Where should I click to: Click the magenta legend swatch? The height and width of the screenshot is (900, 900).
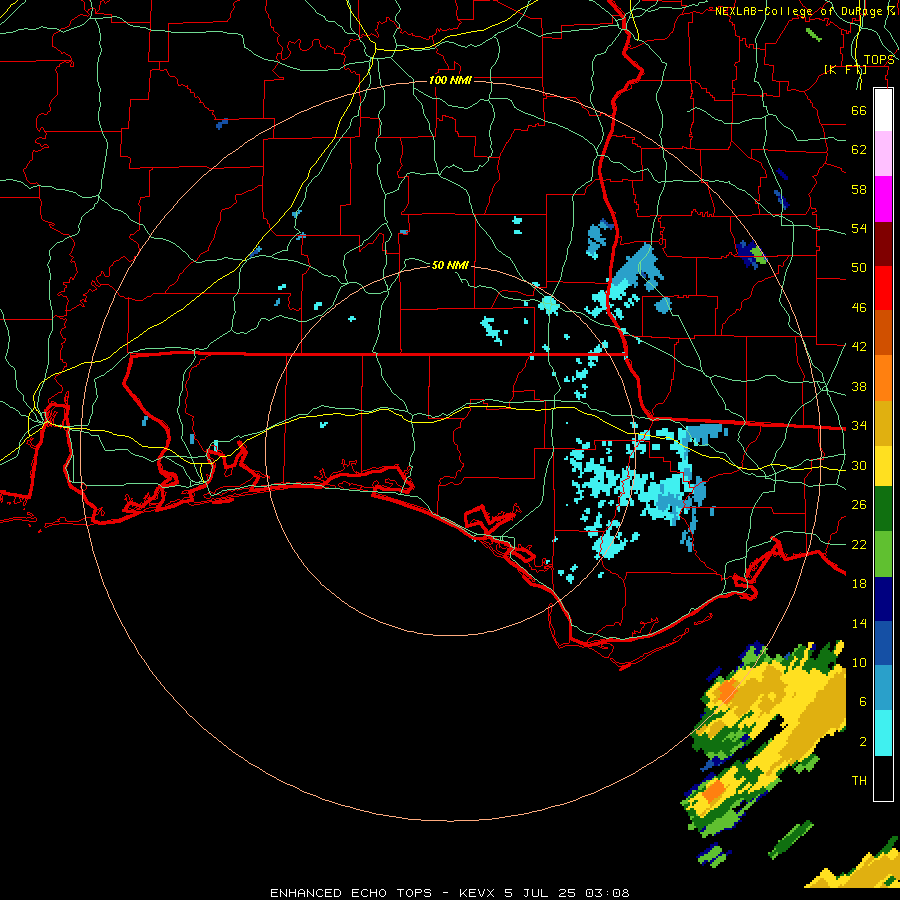pos(883,199)
